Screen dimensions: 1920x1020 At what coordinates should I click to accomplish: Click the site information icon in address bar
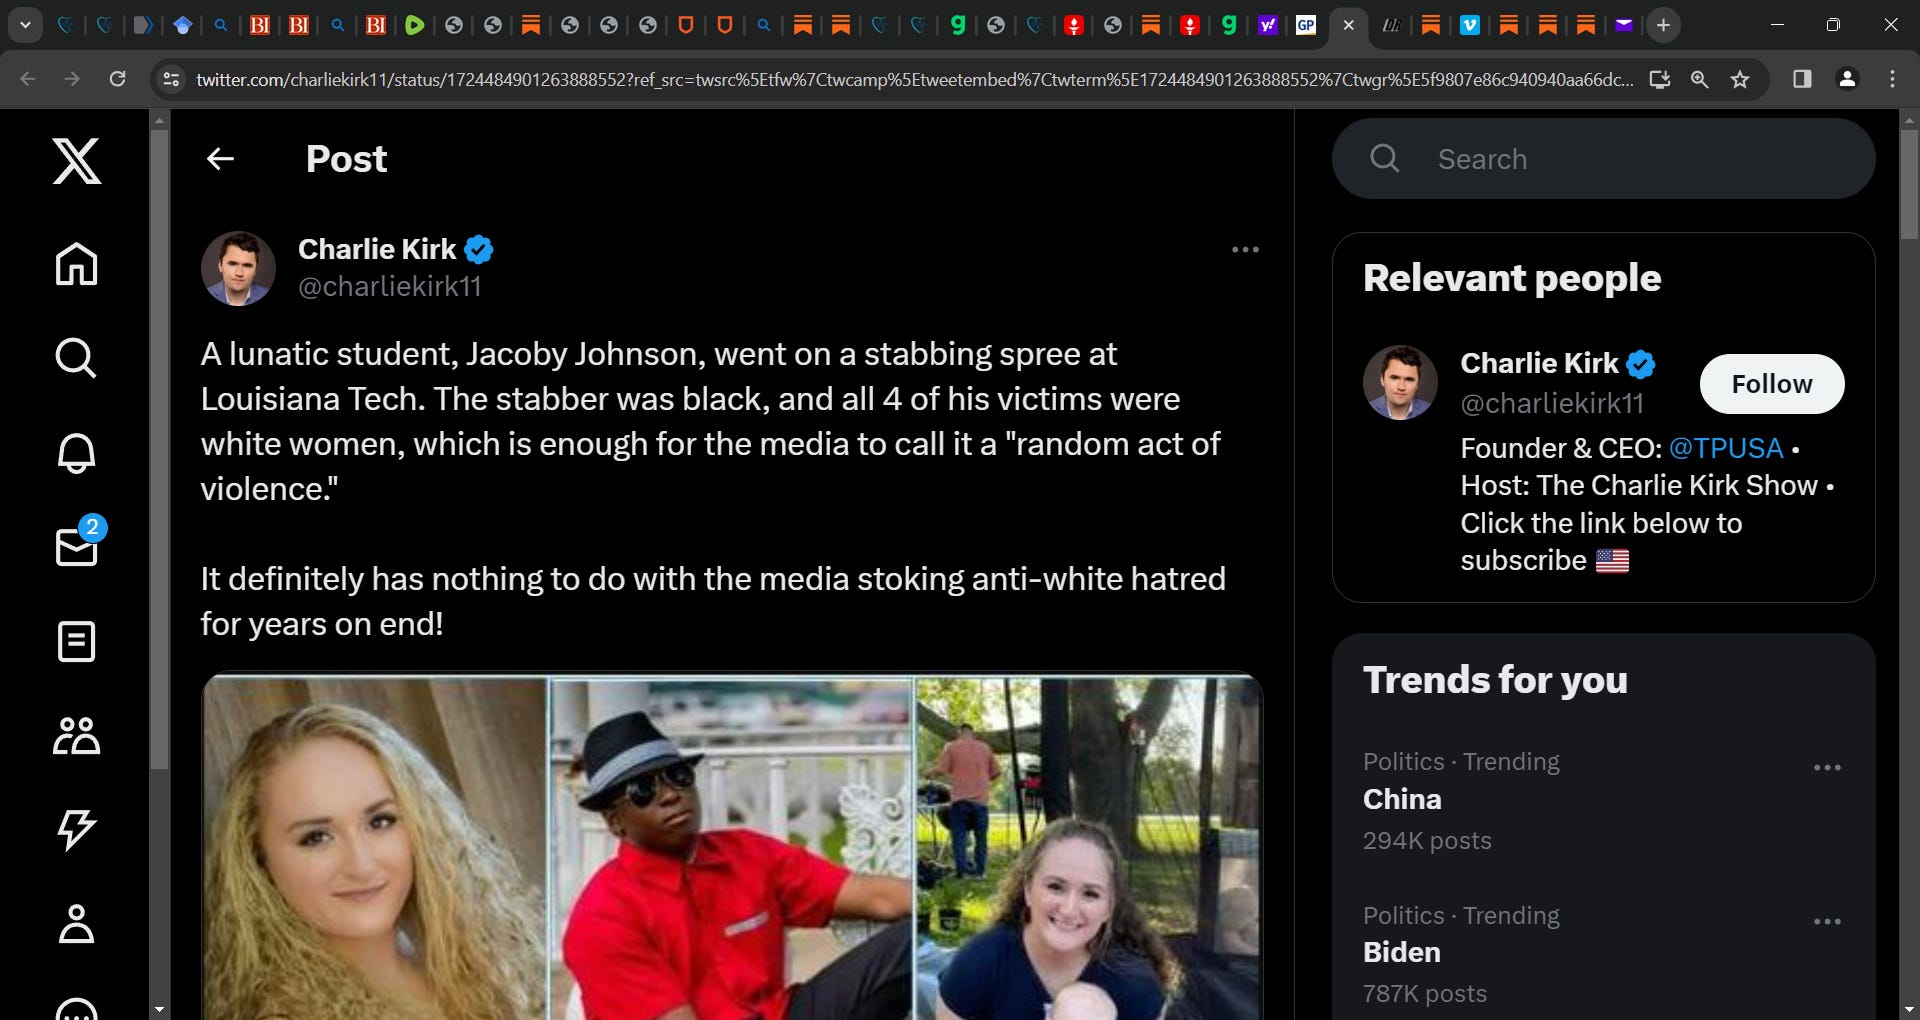tap(171, 79)
